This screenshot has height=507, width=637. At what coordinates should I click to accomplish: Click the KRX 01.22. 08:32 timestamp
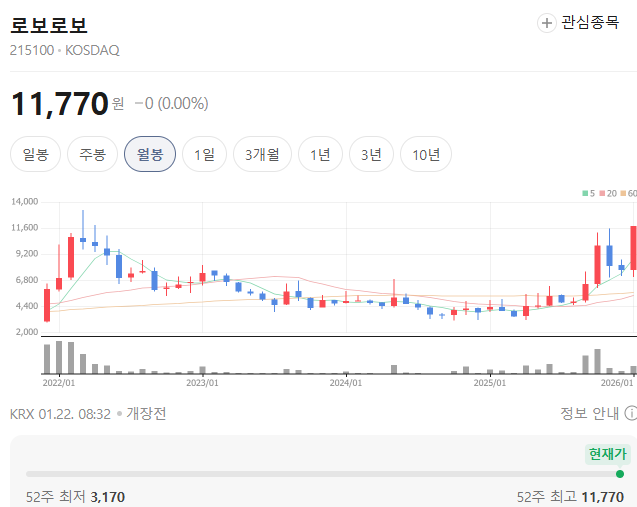(60, 414)
